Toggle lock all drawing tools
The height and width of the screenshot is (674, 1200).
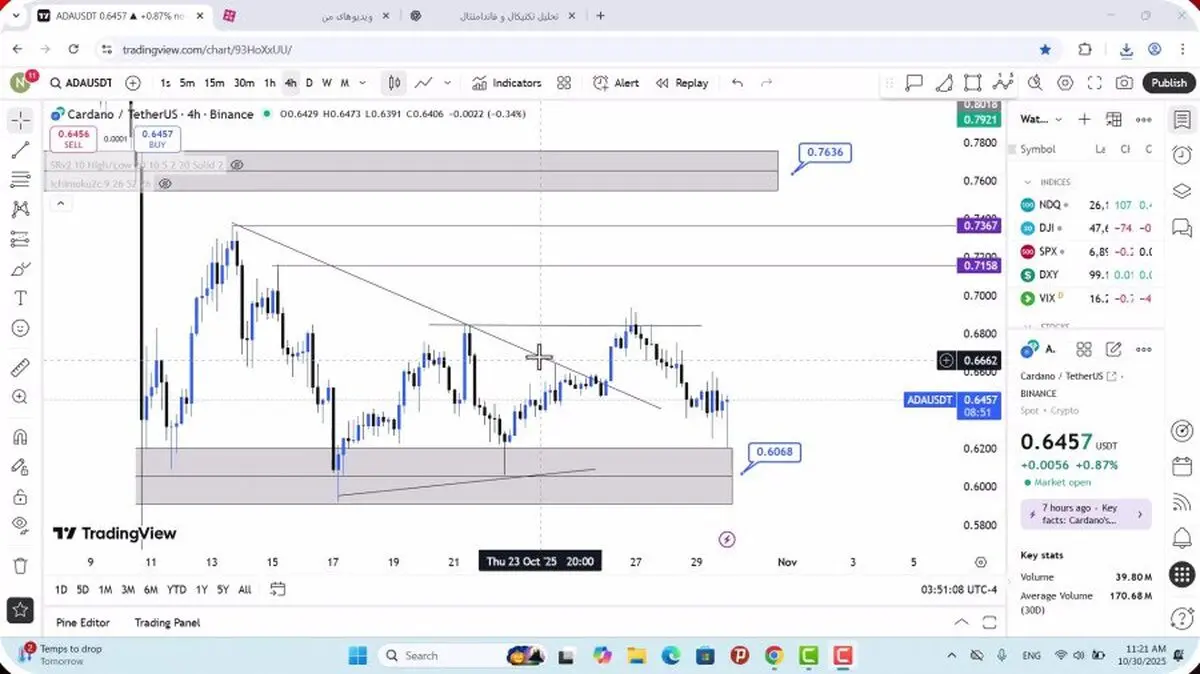(20, 497)
